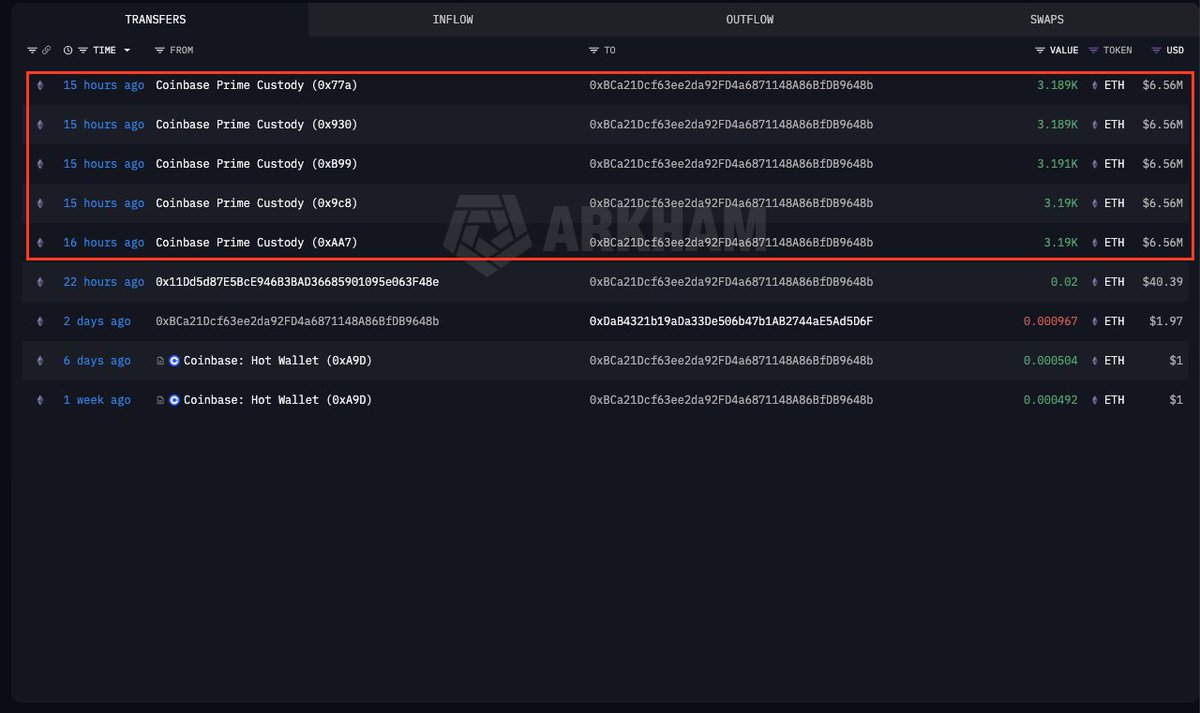The height and width of the screenshot is (713, 1200).
Task: Open Coinbase Prime Custody (0xB99) entity
Action: [x=256, y=164]
